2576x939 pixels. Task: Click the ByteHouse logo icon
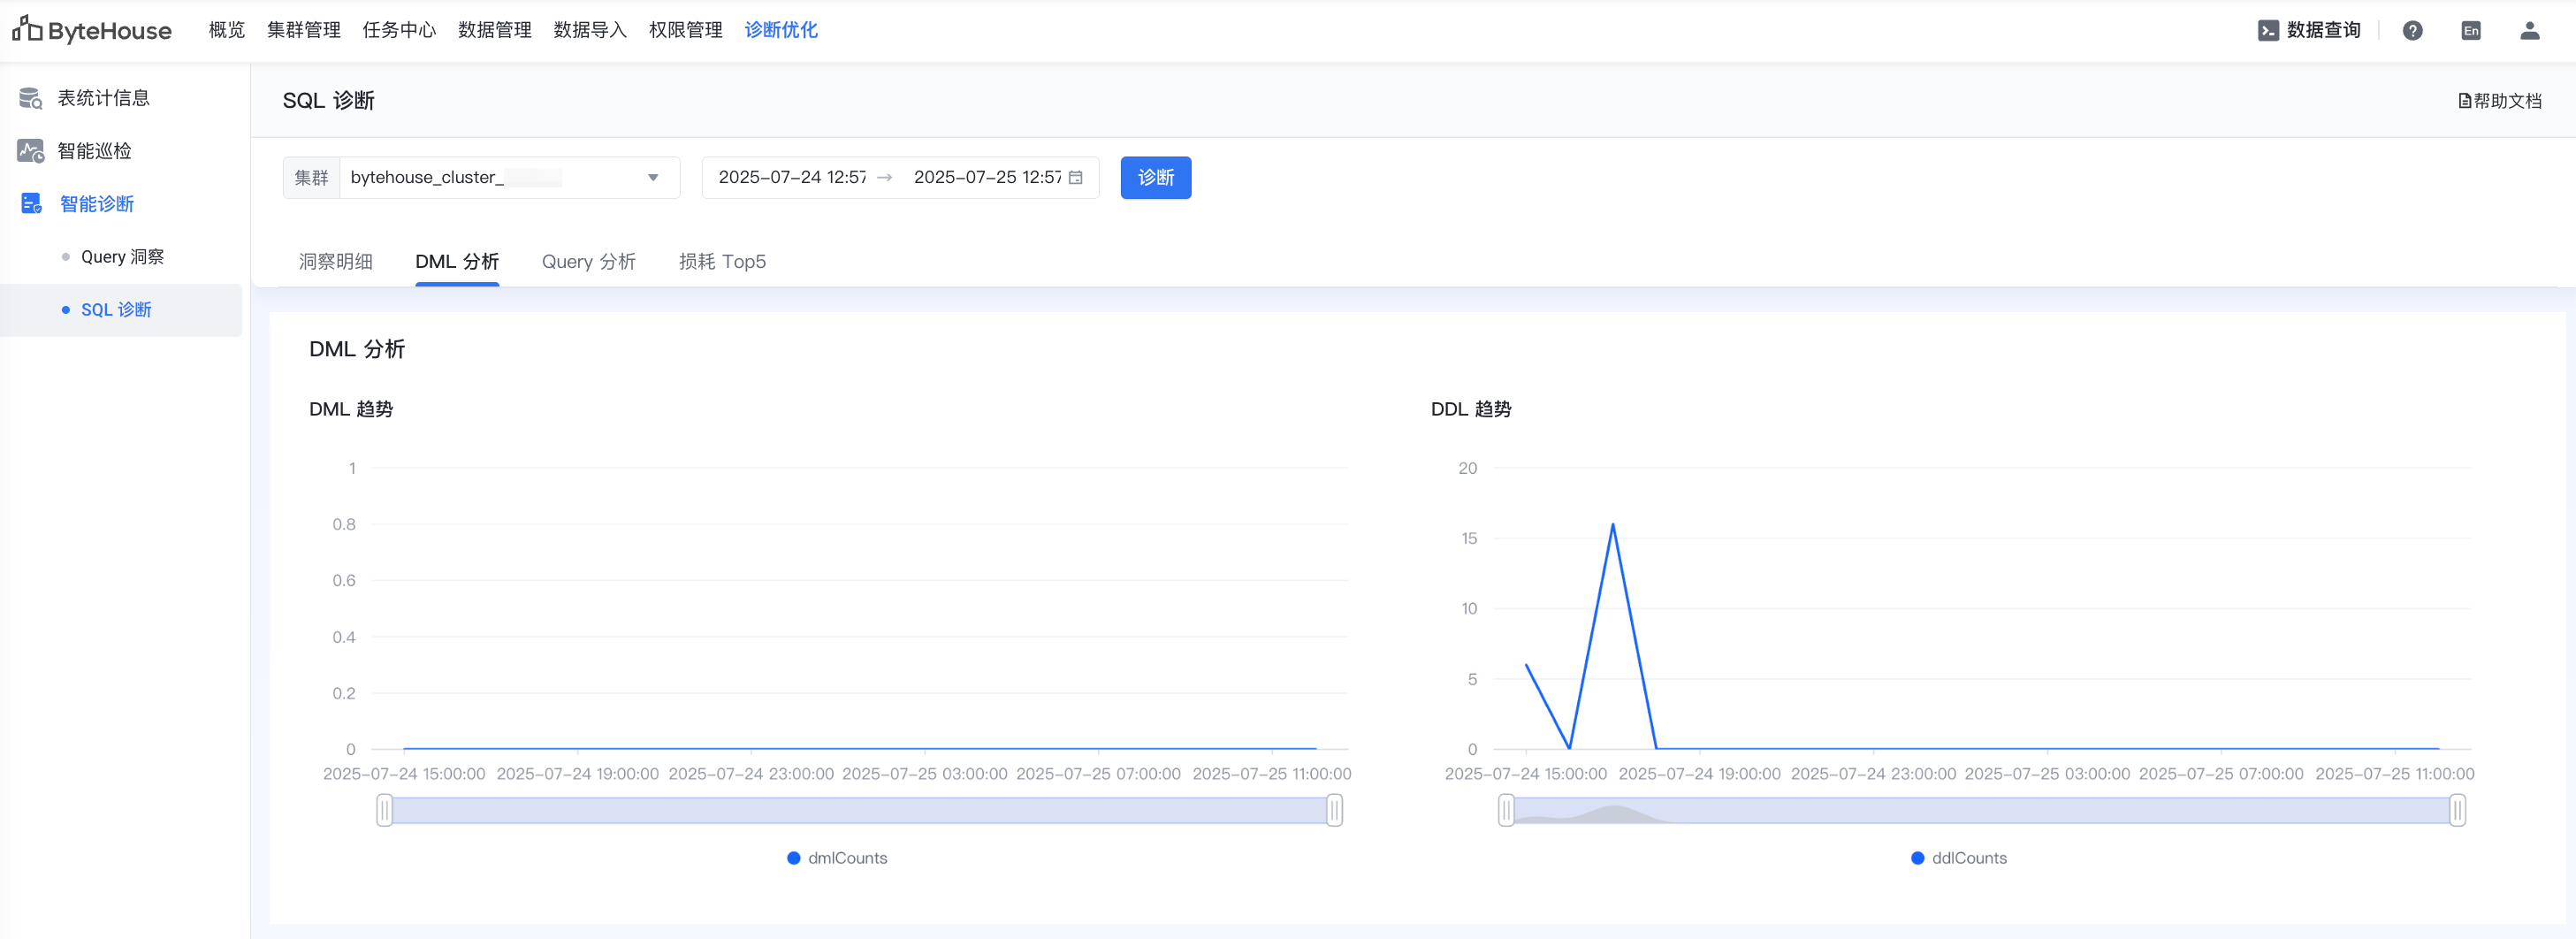click(x=28, y=29)
